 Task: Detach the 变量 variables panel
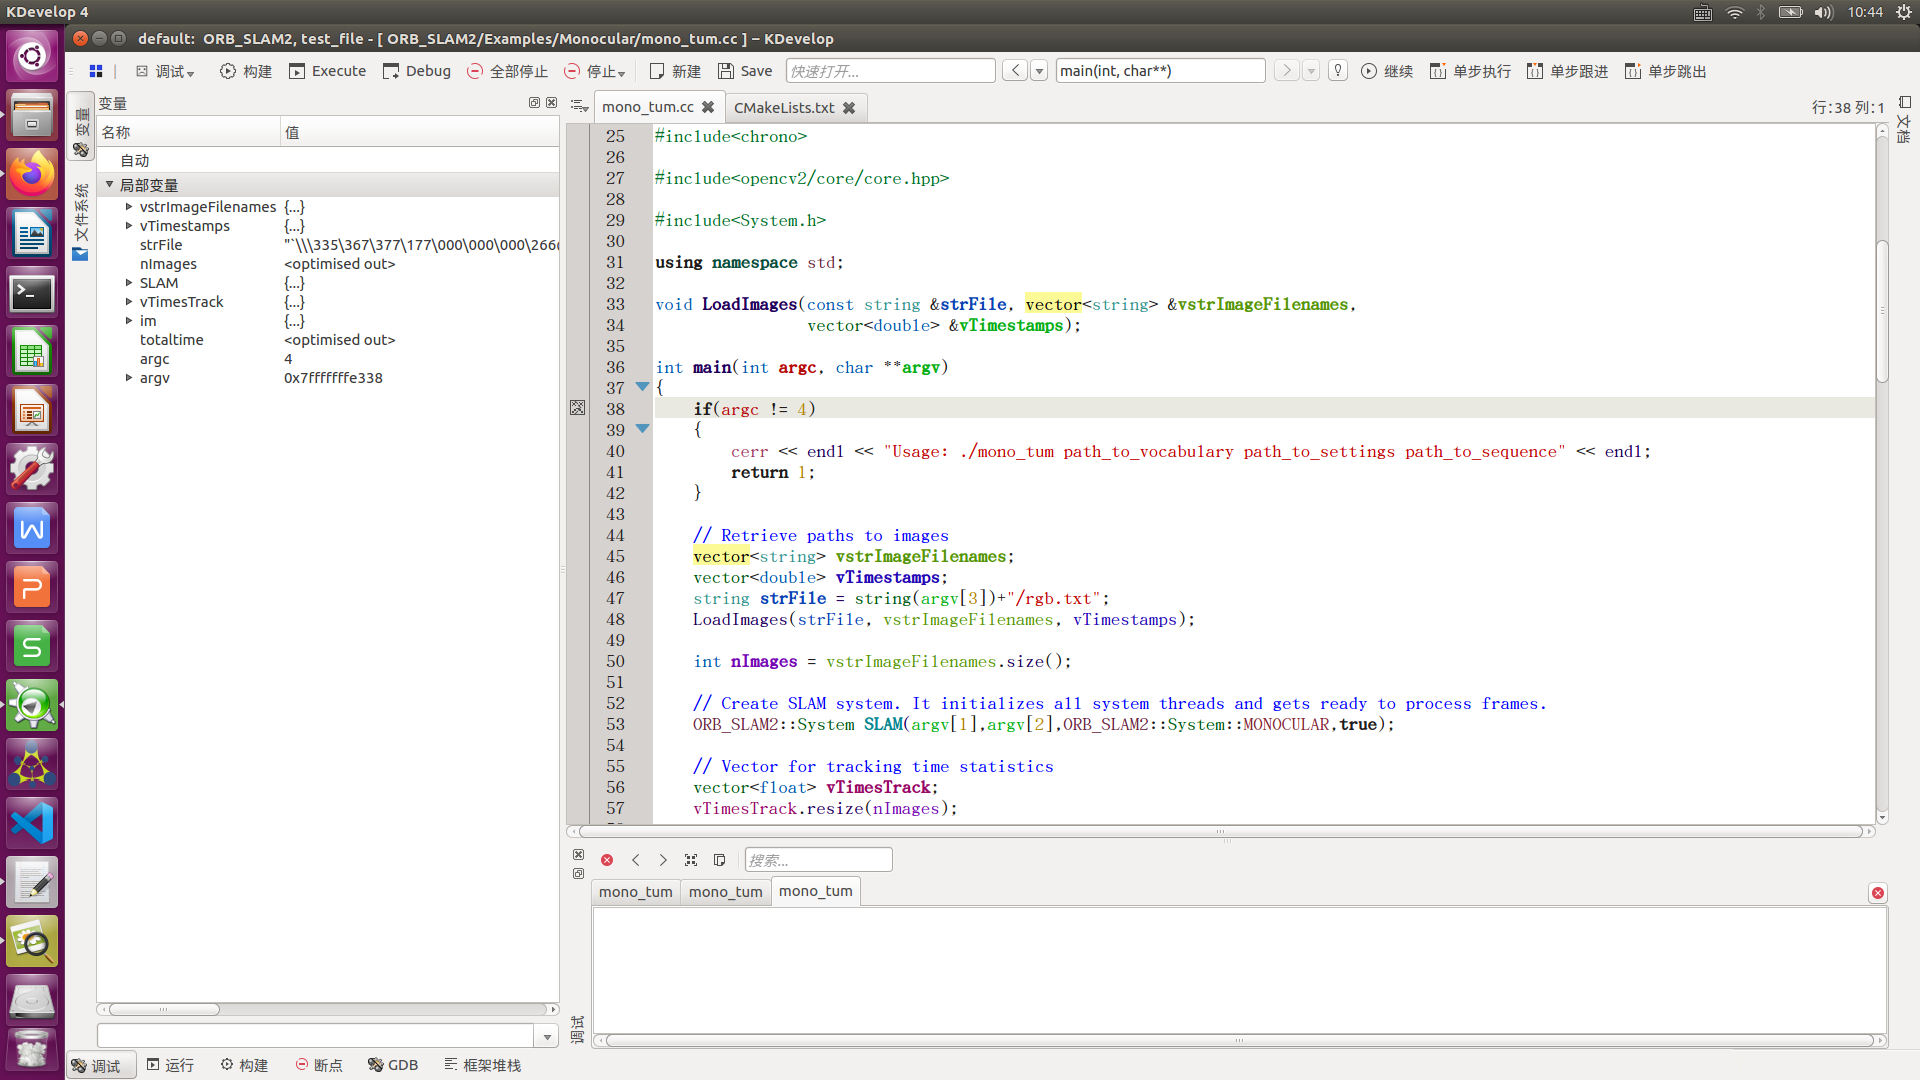(534, 103)
